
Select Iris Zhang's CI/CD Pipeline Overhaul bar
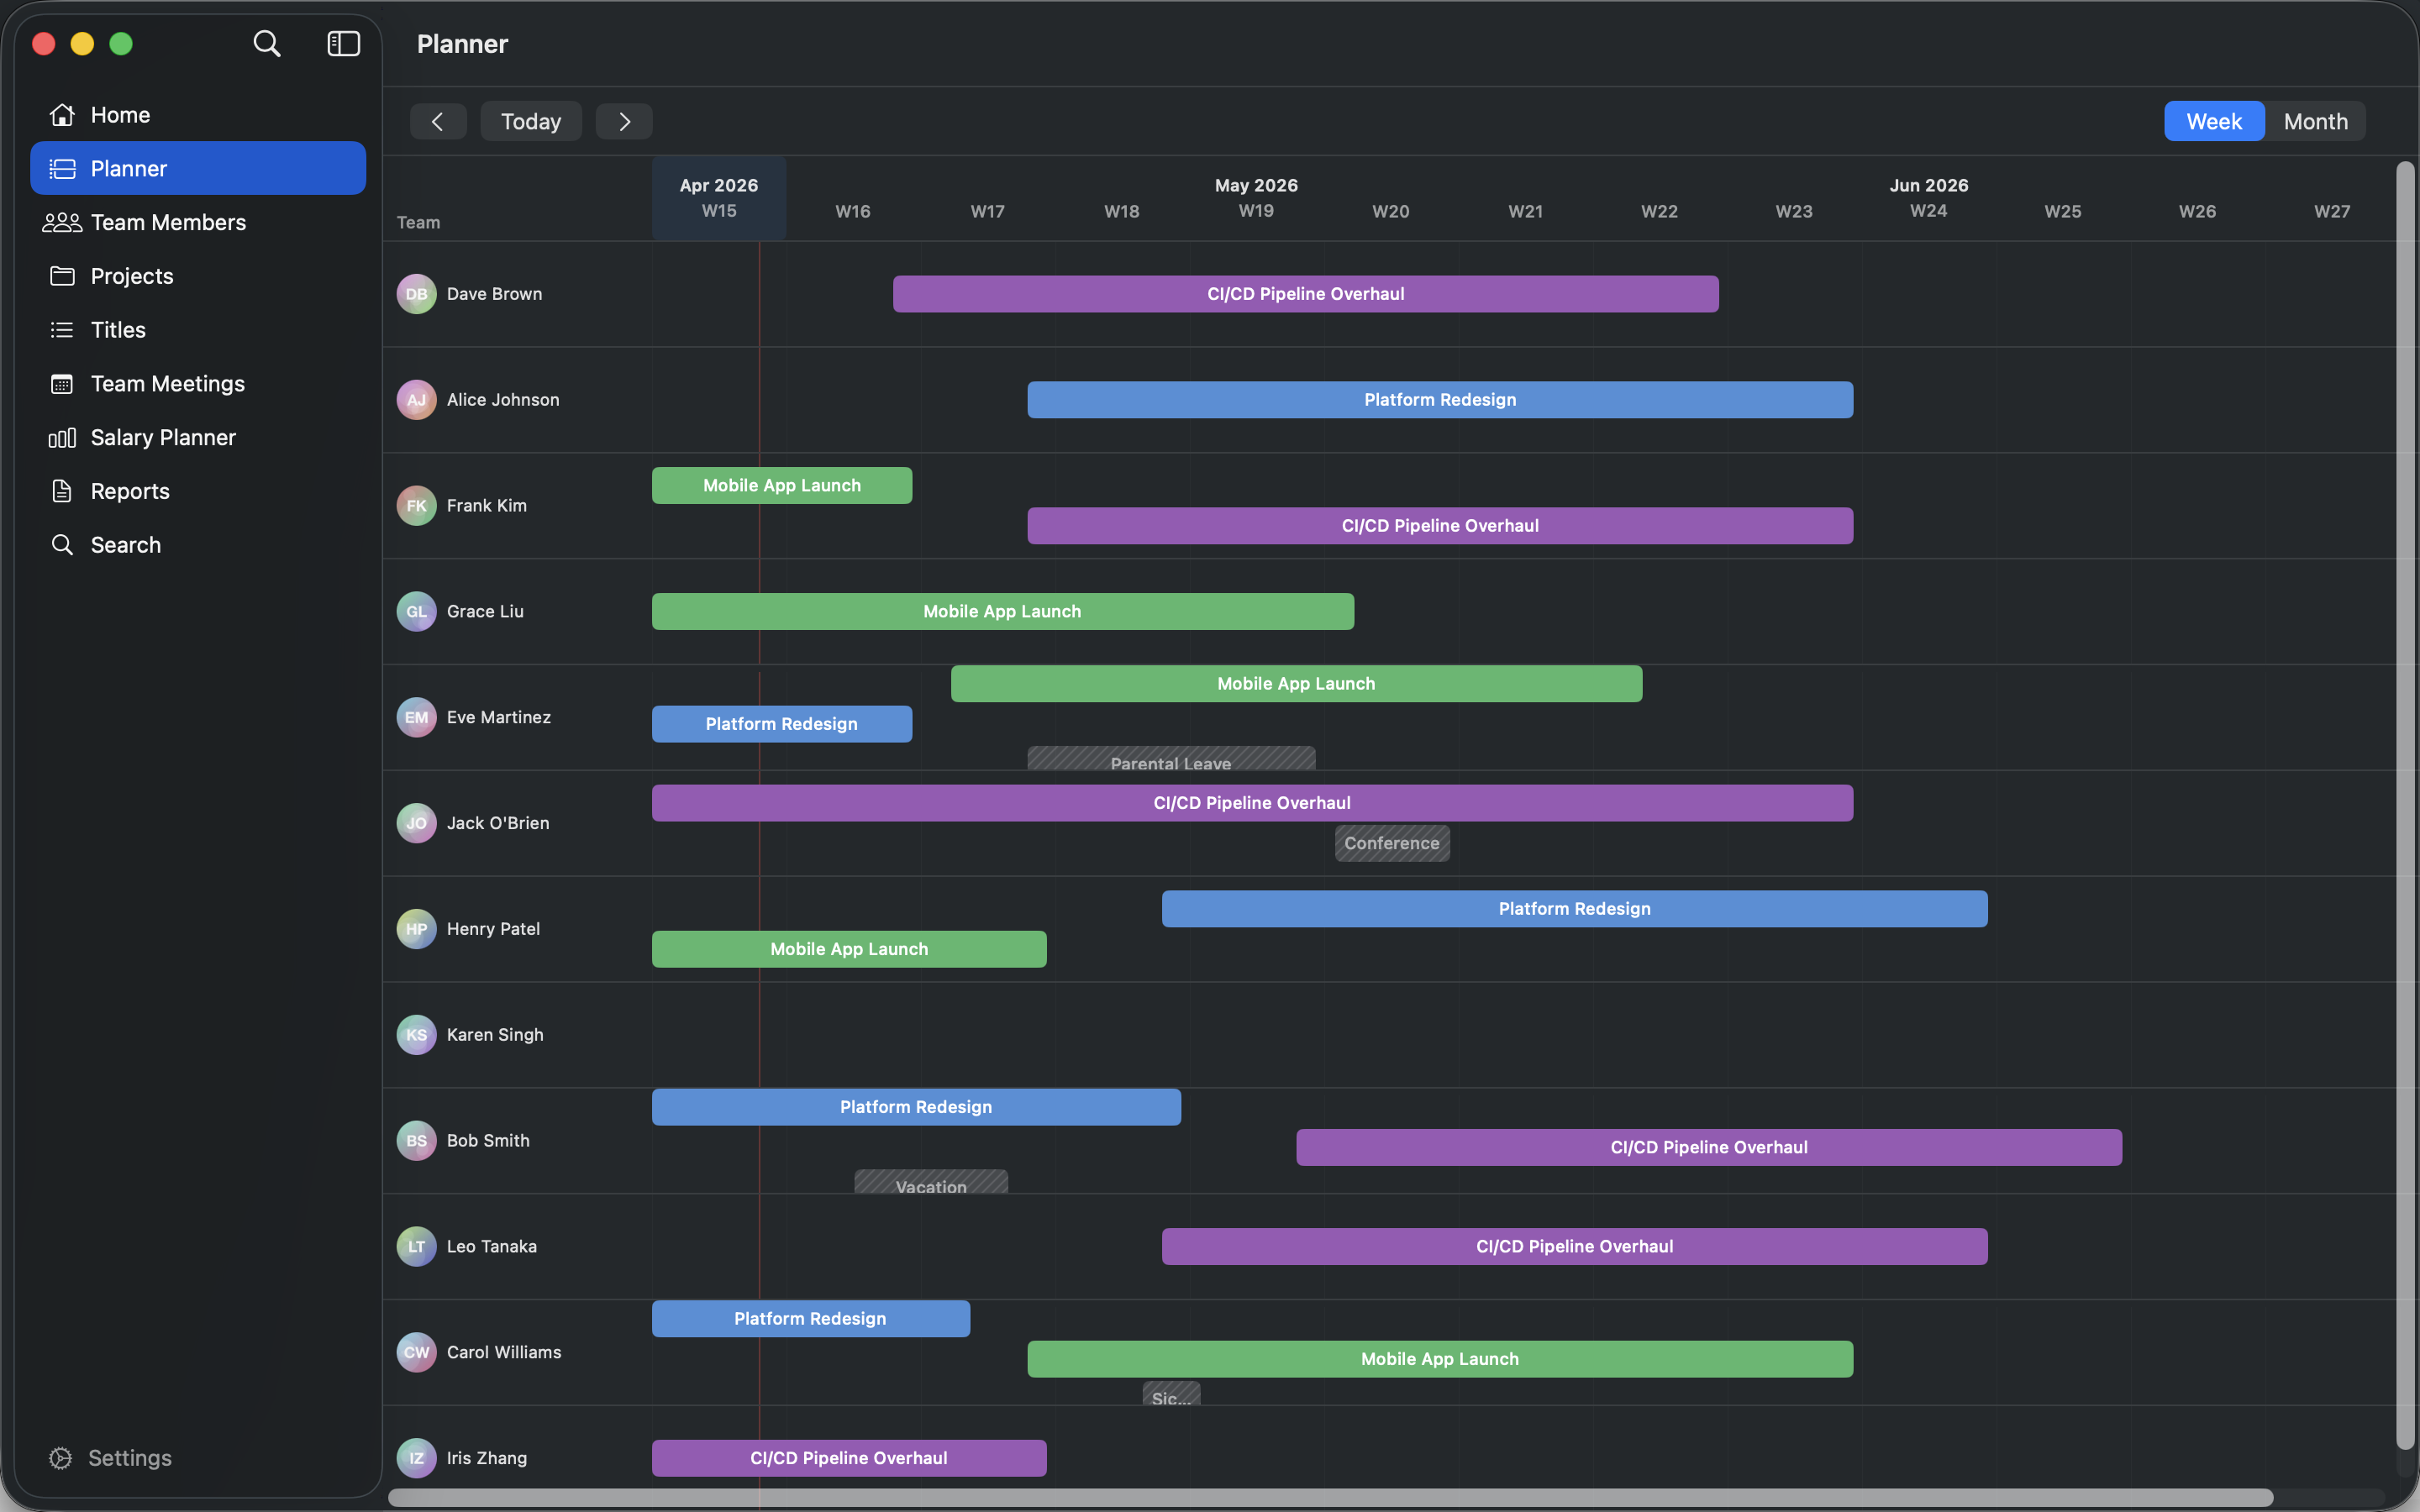[849, 1458]
